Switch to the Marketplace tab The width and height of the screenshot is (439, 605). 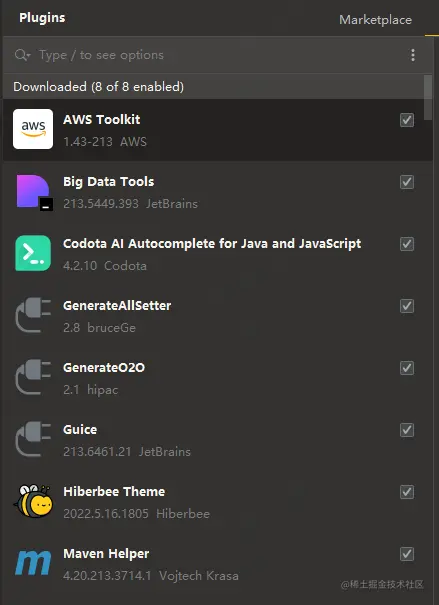point(375,20)
